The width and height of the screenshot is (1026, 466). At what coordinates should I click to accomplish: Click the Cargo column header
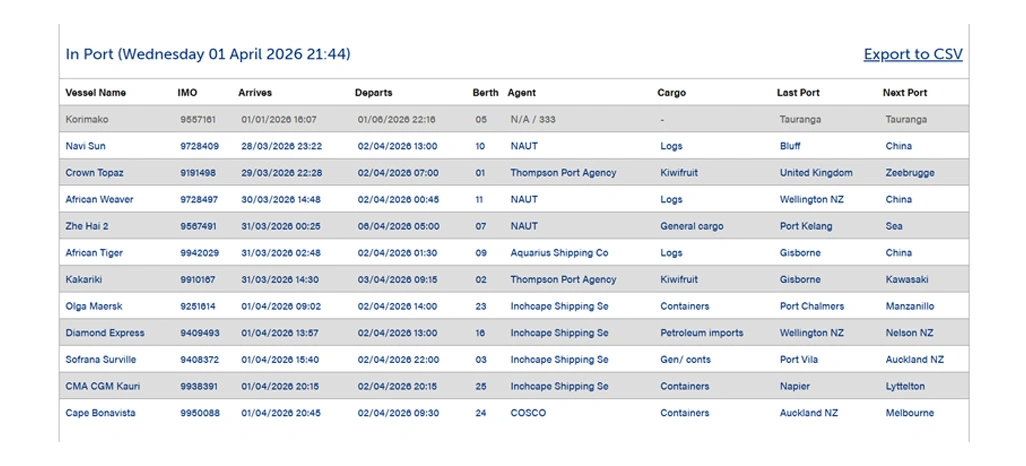[x=671, y=93]
